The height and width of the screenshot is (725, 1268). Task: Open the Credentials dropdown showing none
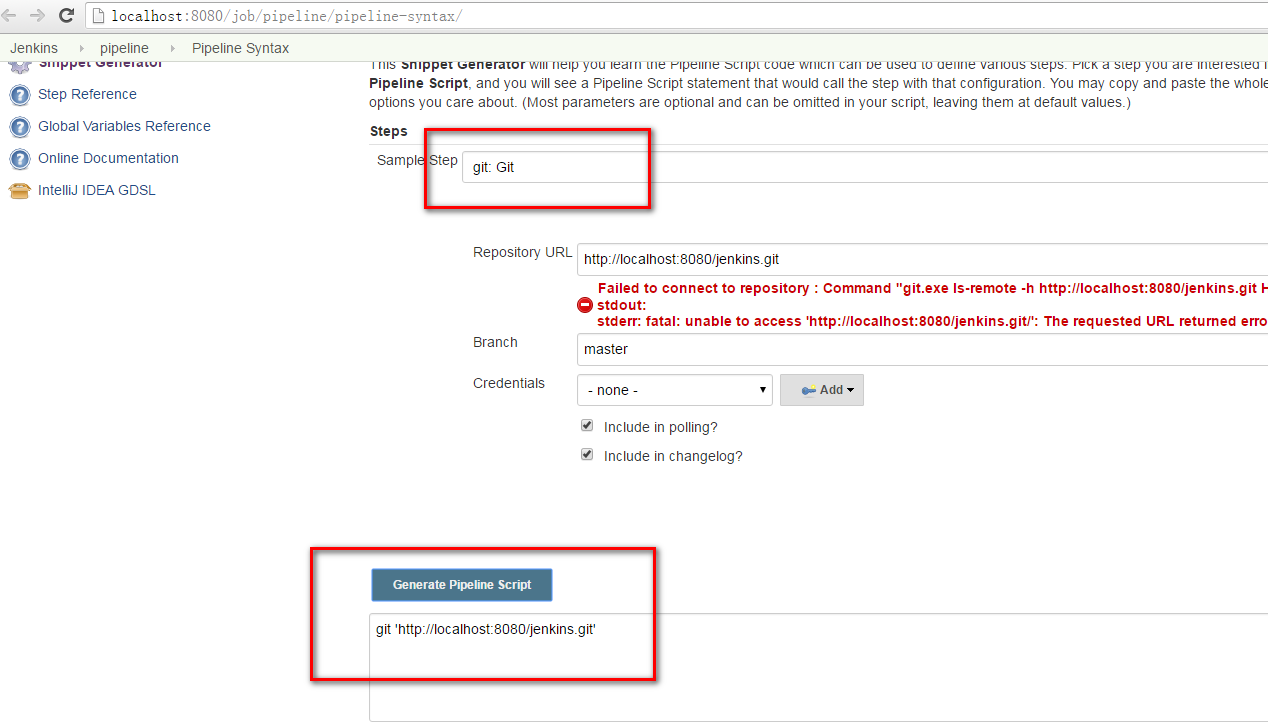(x=675, y=390)
